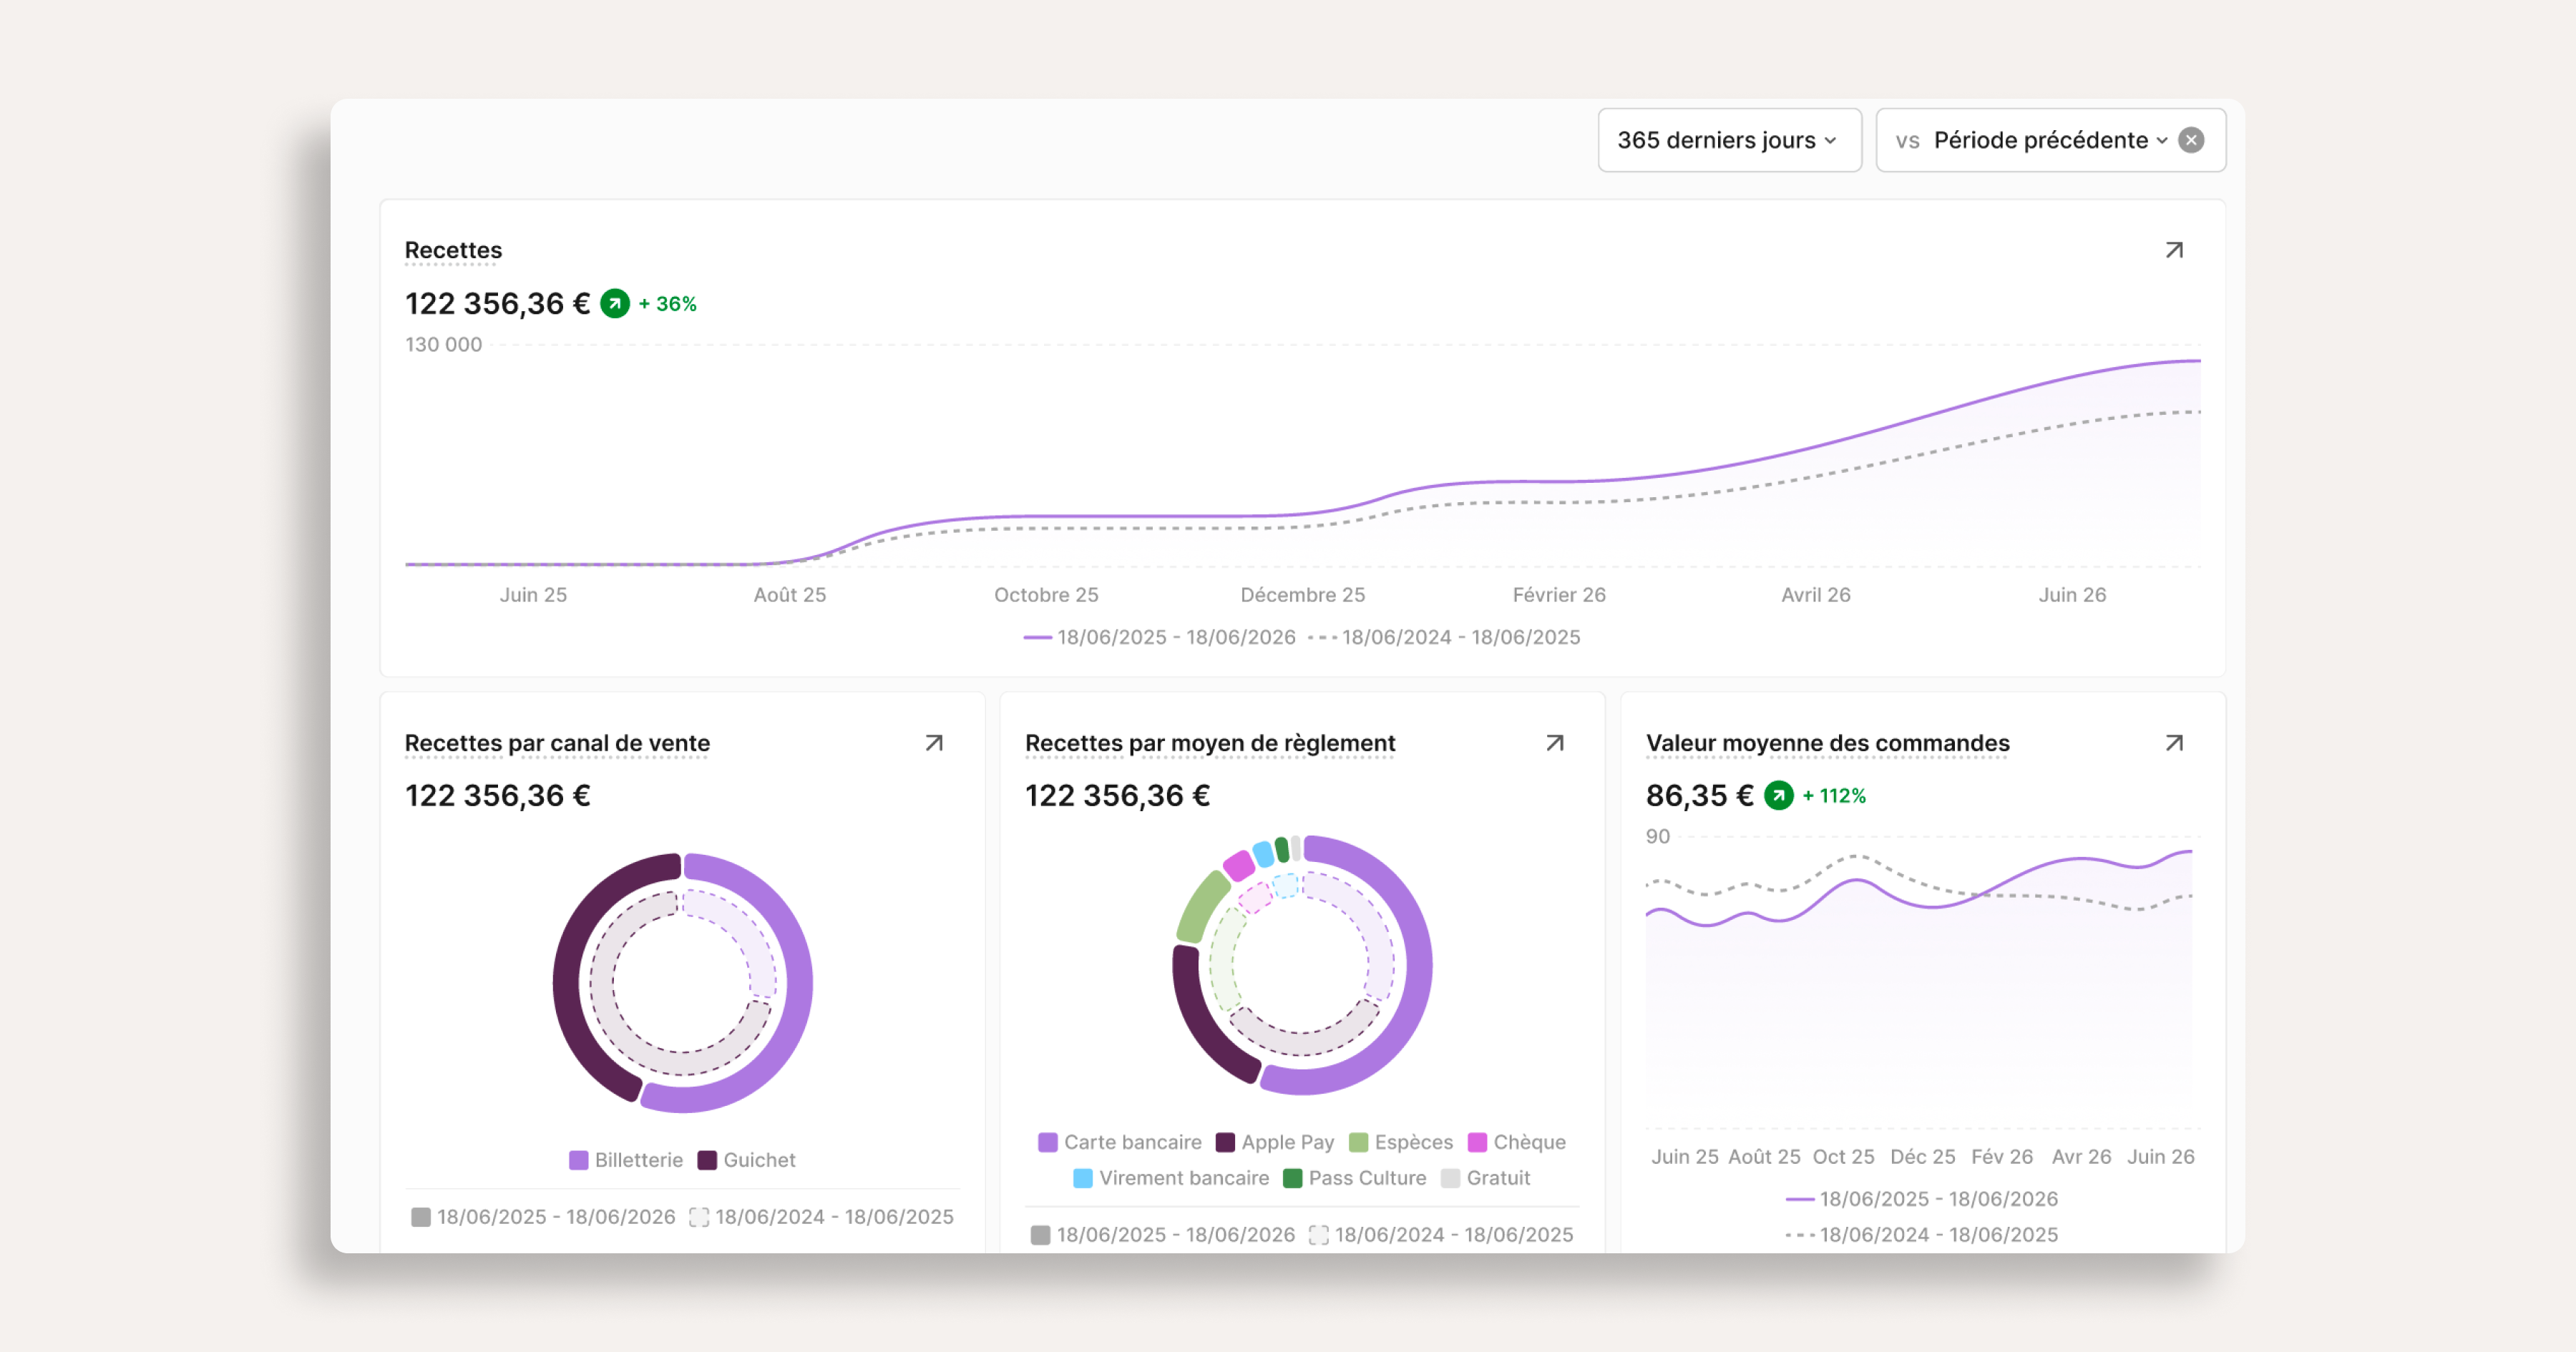Click Recettes legend 18/06/2024 - 18/06/2025 dashed line
2576x1352 pixels.
point(1444,637)
